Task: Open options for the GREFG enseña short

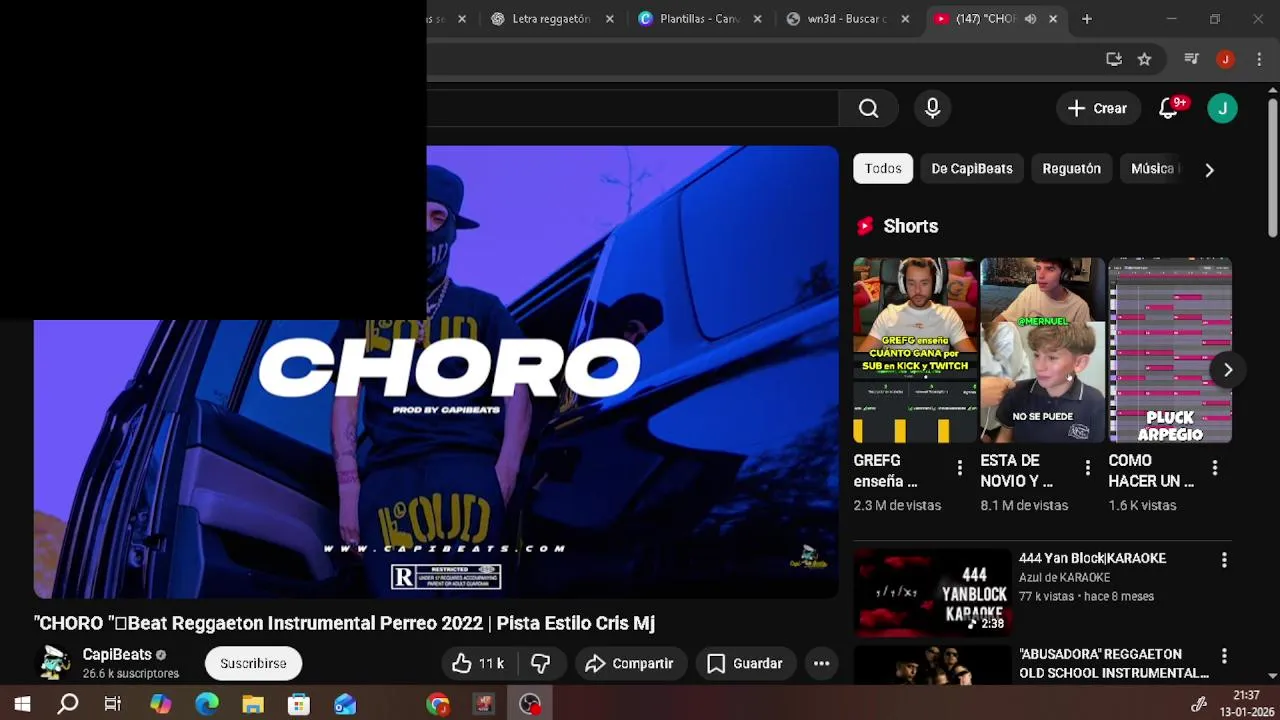Action: click(x=959, y=468)
